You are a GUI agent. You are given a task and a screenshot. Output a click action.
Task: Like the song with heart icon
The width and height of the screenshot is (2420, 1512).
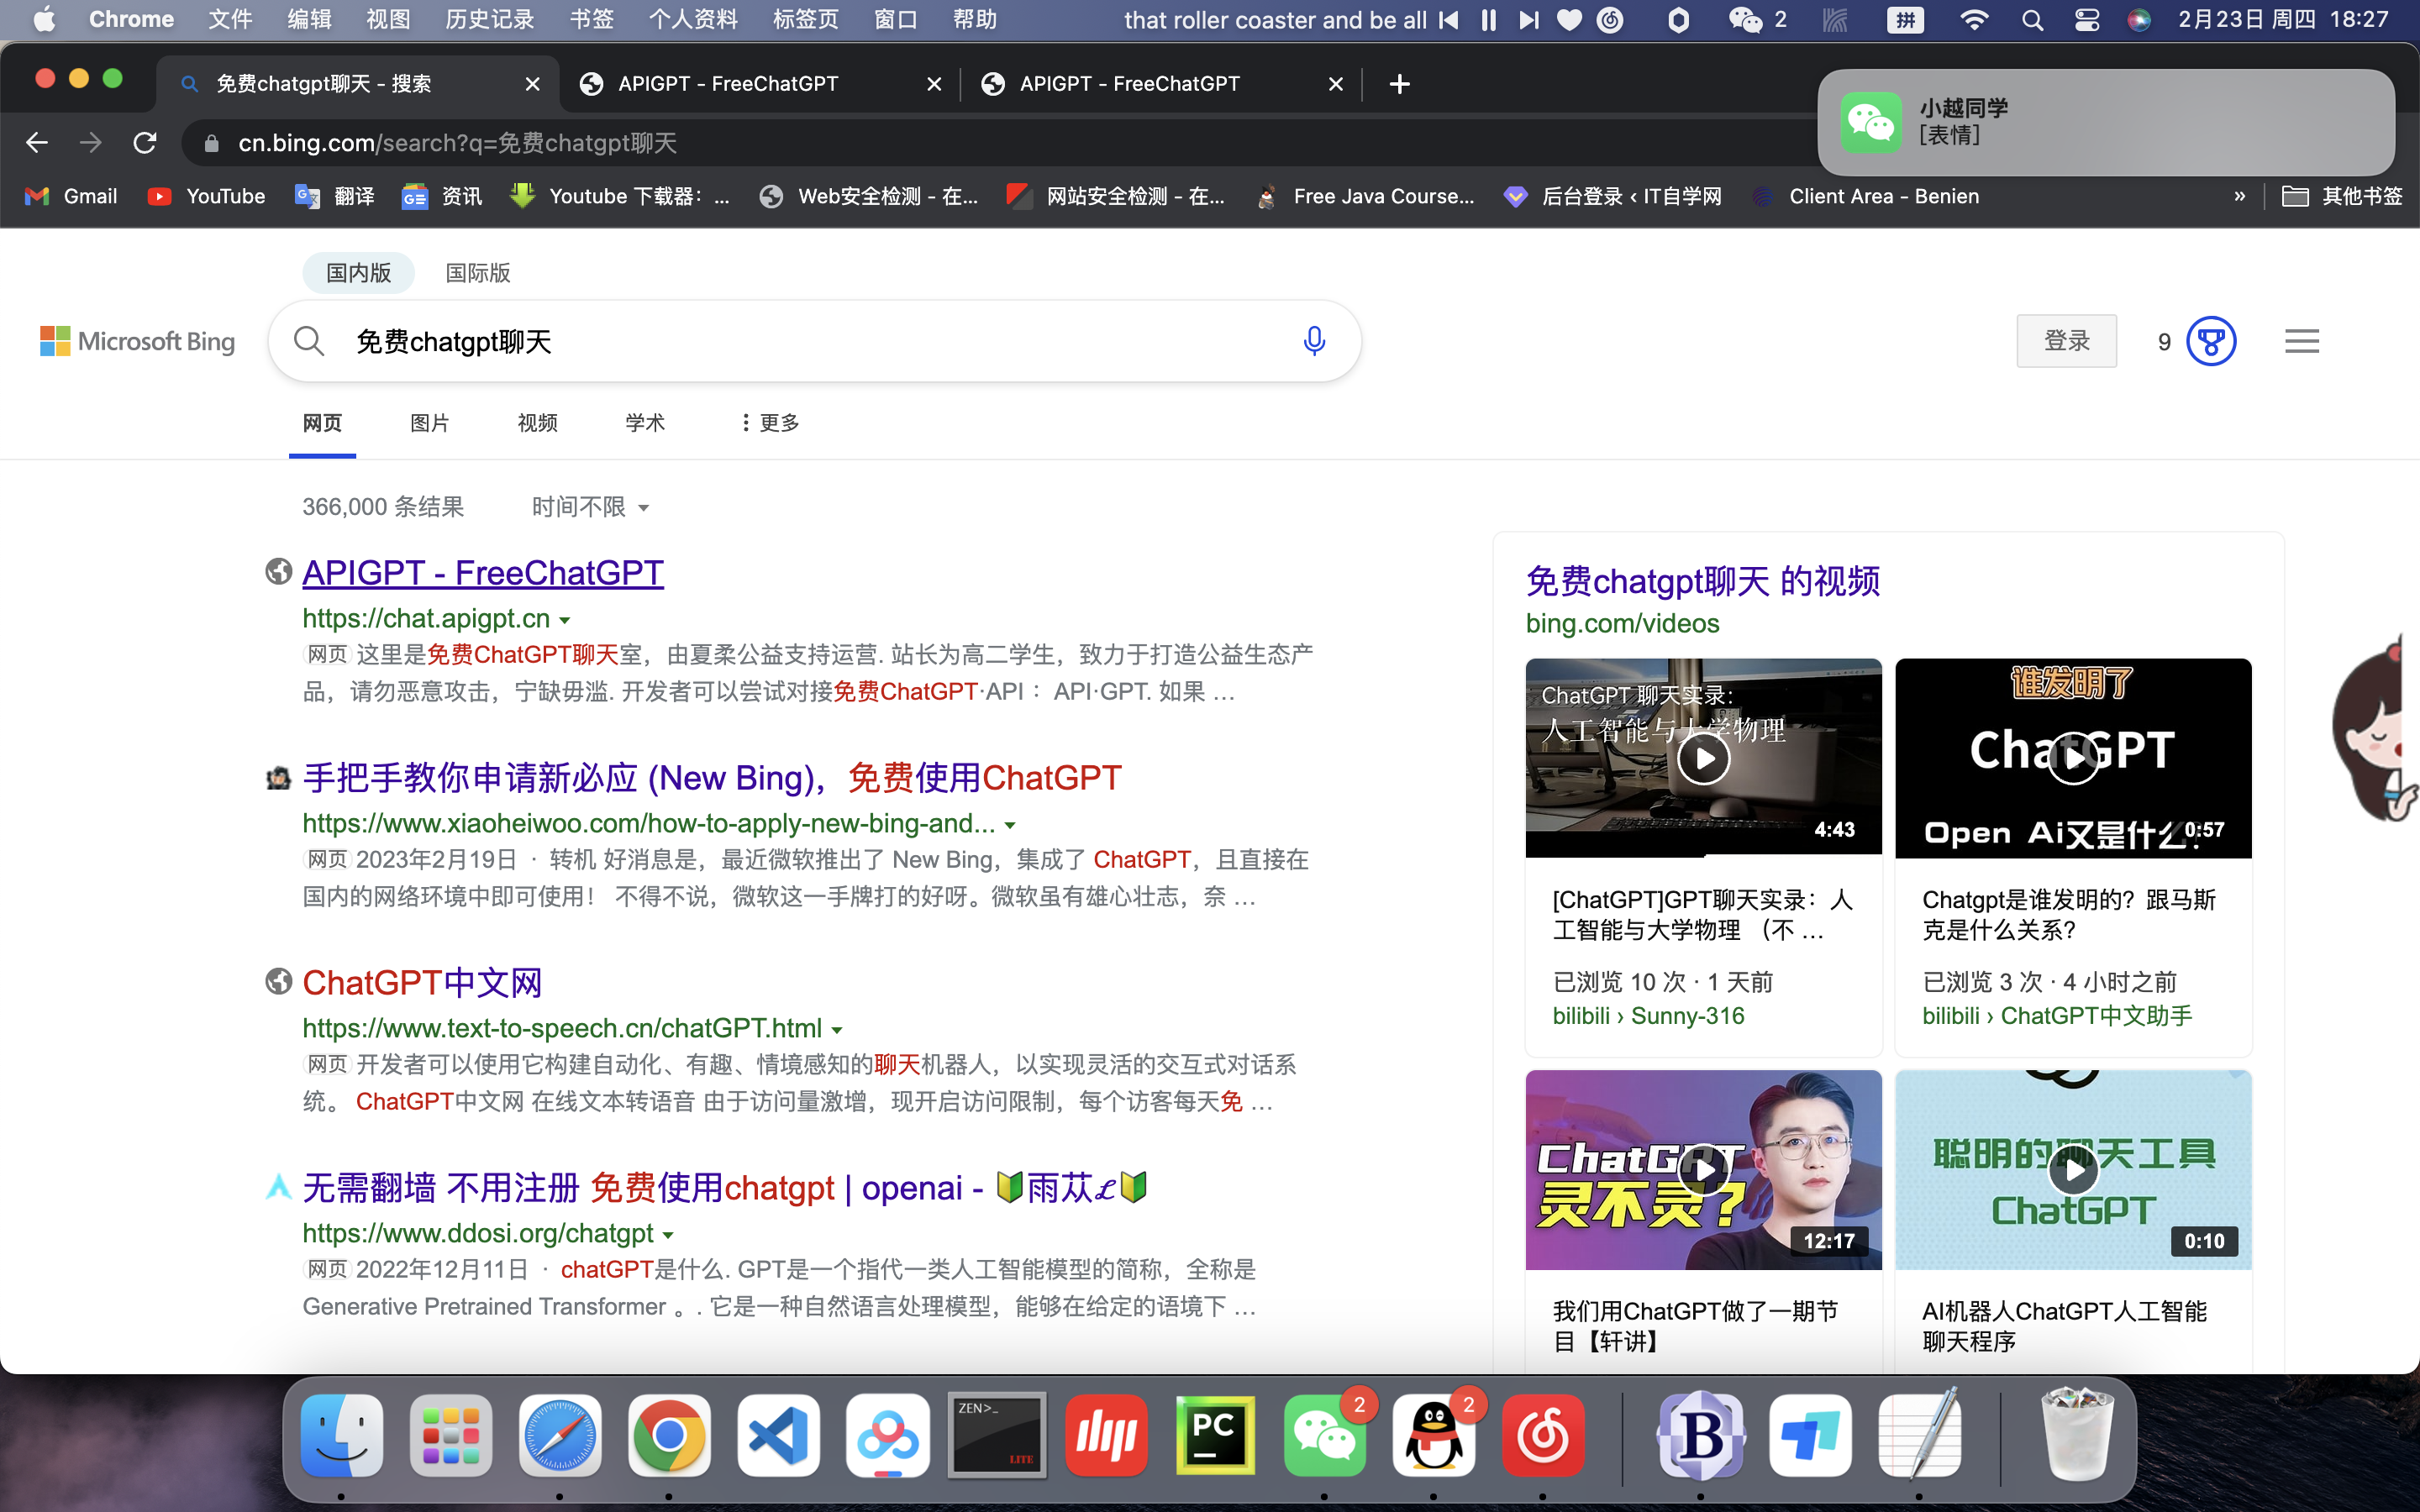pos(1570,20)
